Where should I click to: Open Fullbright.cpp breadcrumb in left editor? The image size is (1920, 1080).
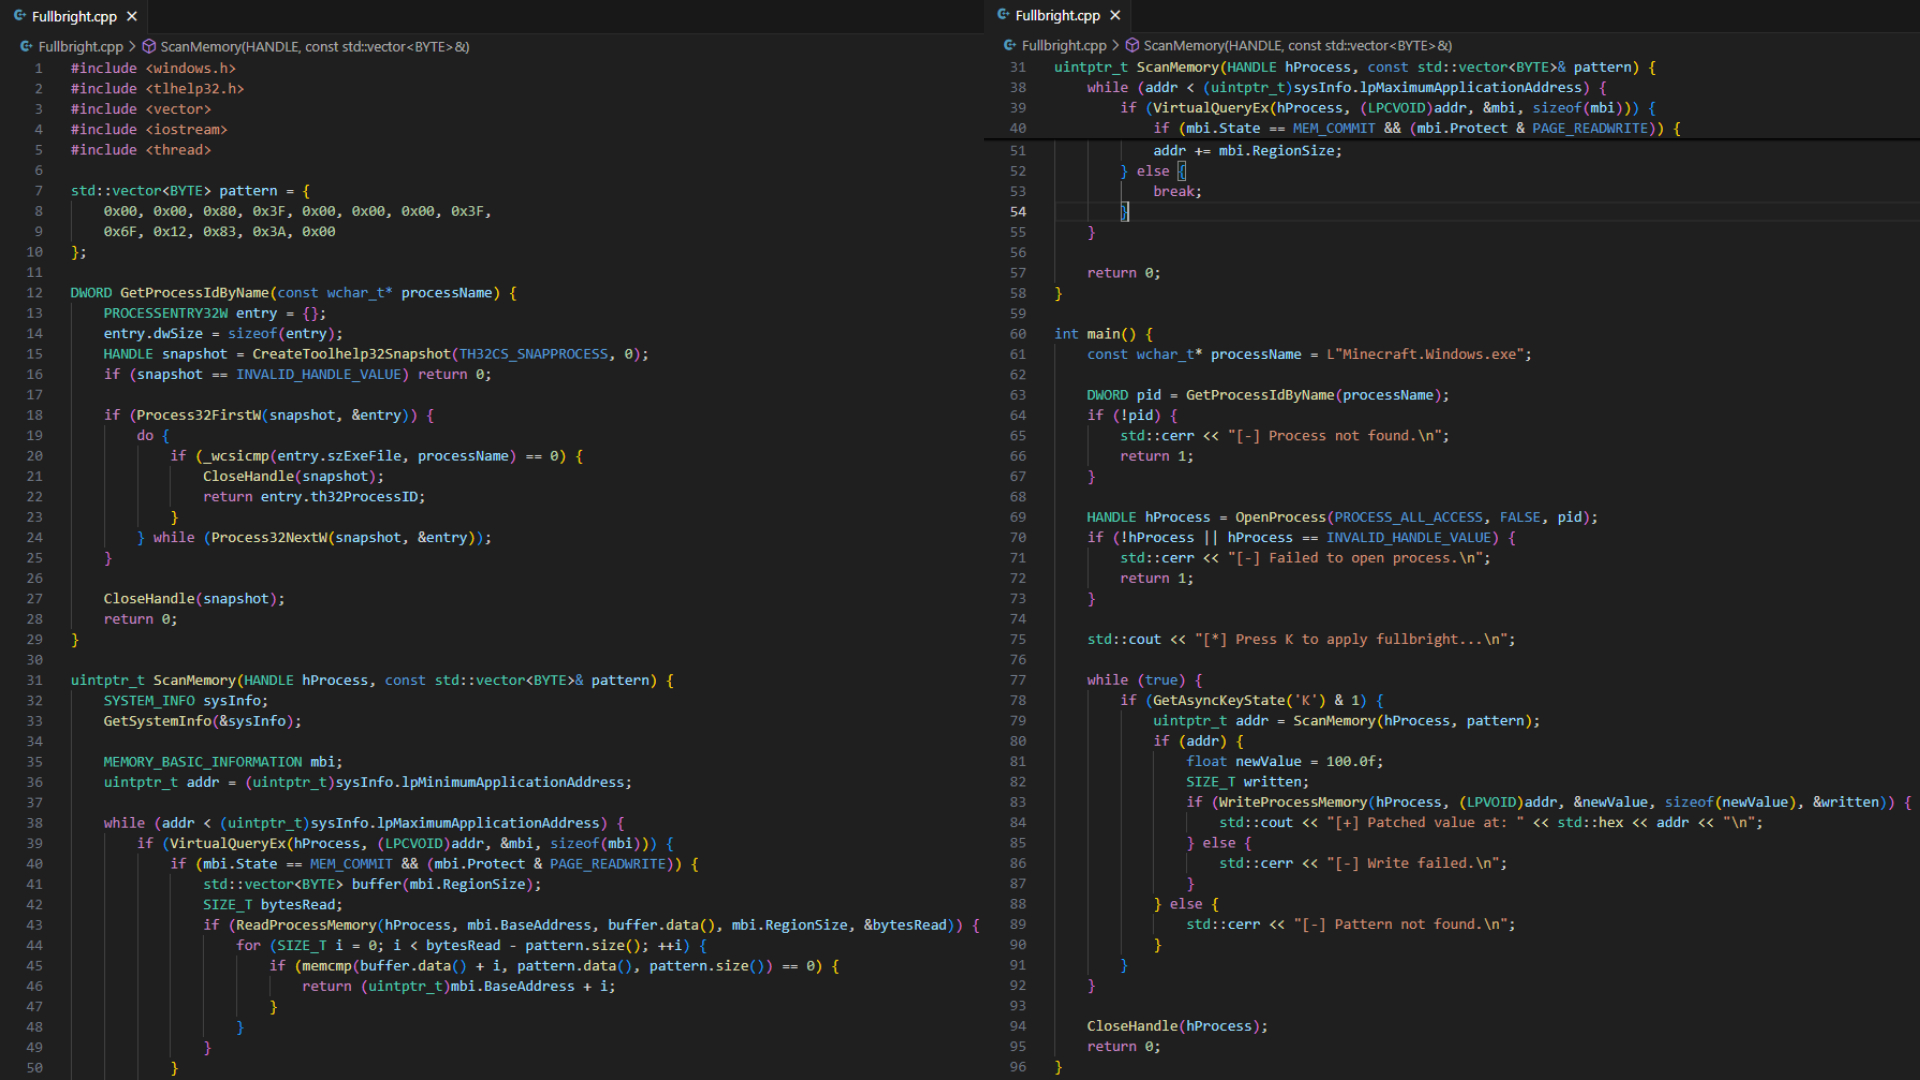pyautogui.click(x=80, y=46)
